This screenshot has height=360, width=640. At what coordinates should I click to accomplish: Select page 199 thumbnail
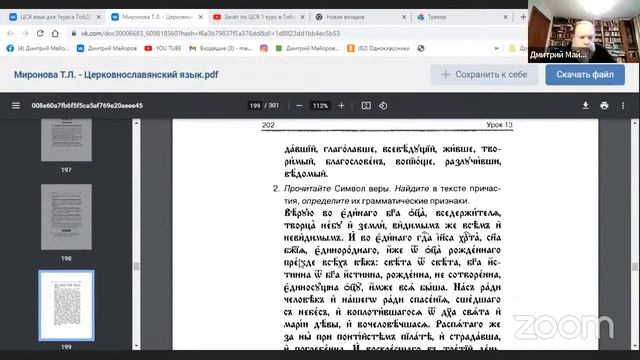point(67,305)
